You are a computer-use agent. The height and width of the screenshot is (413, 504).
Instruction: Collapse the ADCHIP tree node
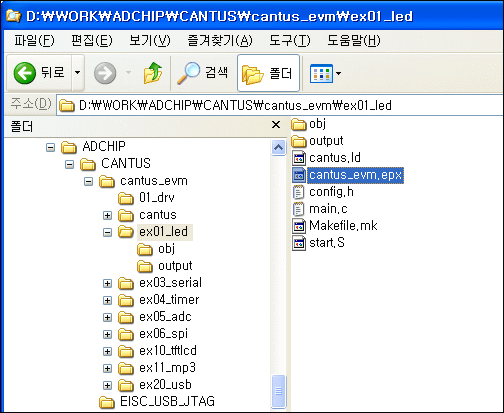[50, 147]
